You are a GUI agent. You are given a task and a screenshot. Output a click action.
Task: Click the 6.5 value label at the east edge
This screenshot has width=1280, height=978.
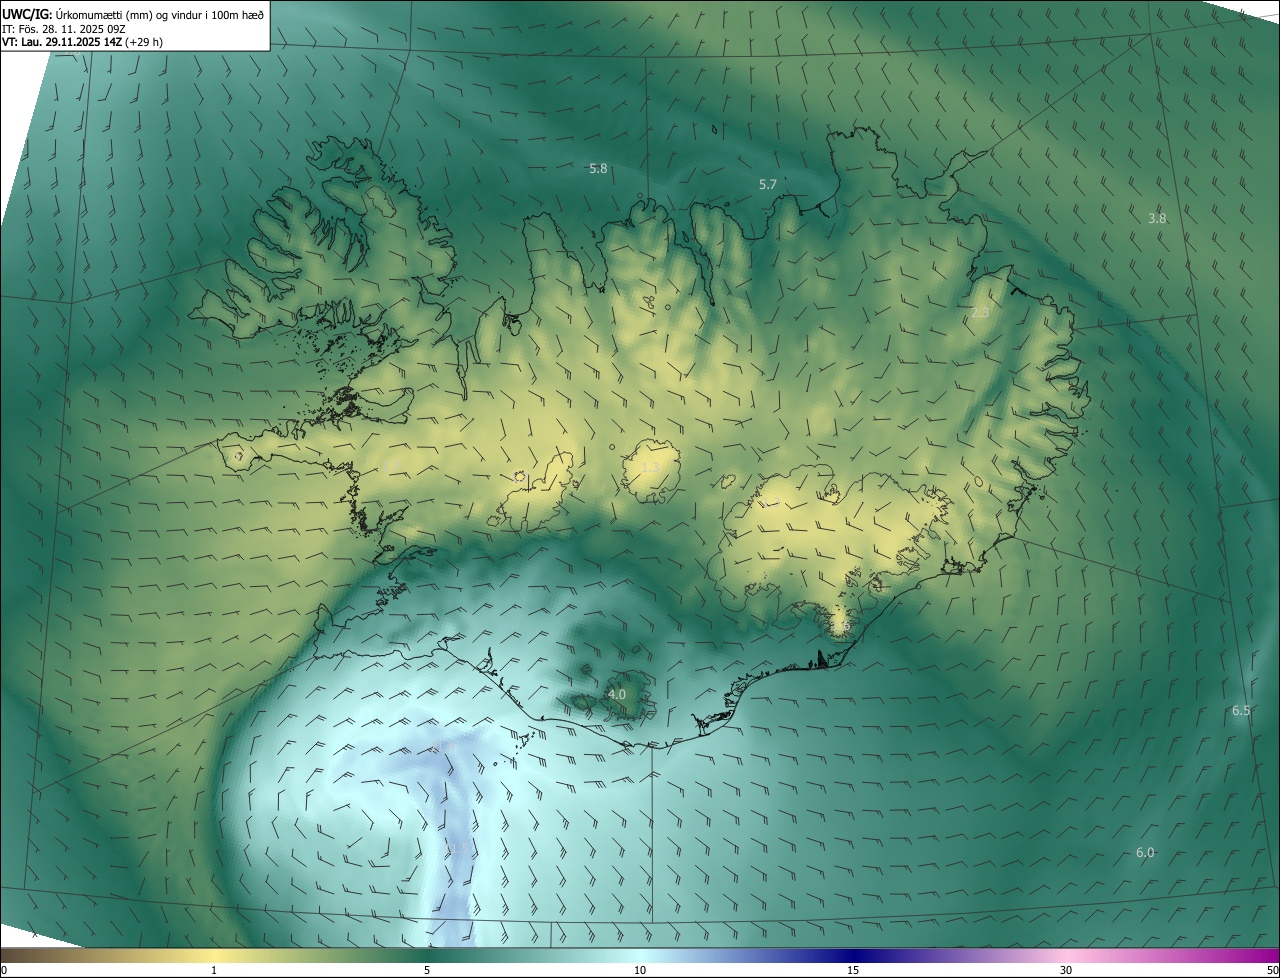tap(1241, 711)
